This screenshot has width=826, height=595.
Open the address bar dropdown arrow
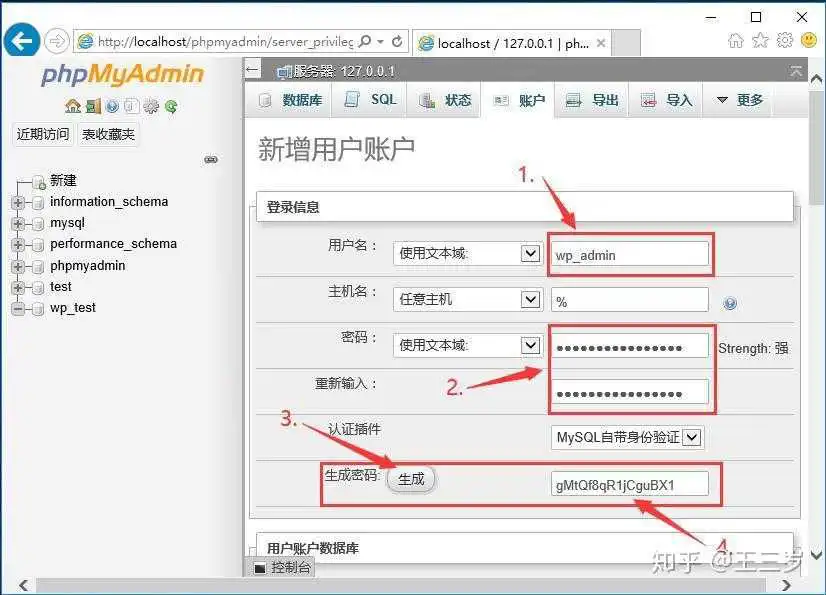point(380,41)
